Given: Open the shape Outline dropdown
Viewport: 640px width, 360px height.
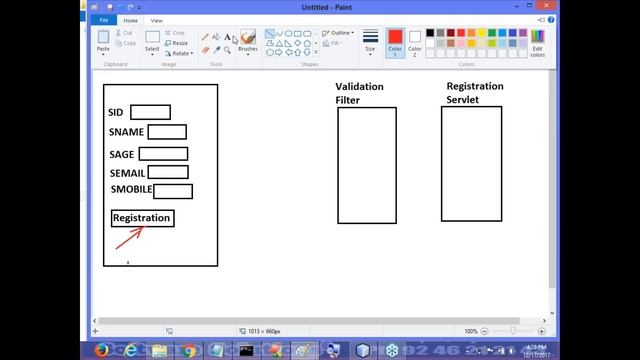Looking at the screenshot, I should click(x=338, y=33).
